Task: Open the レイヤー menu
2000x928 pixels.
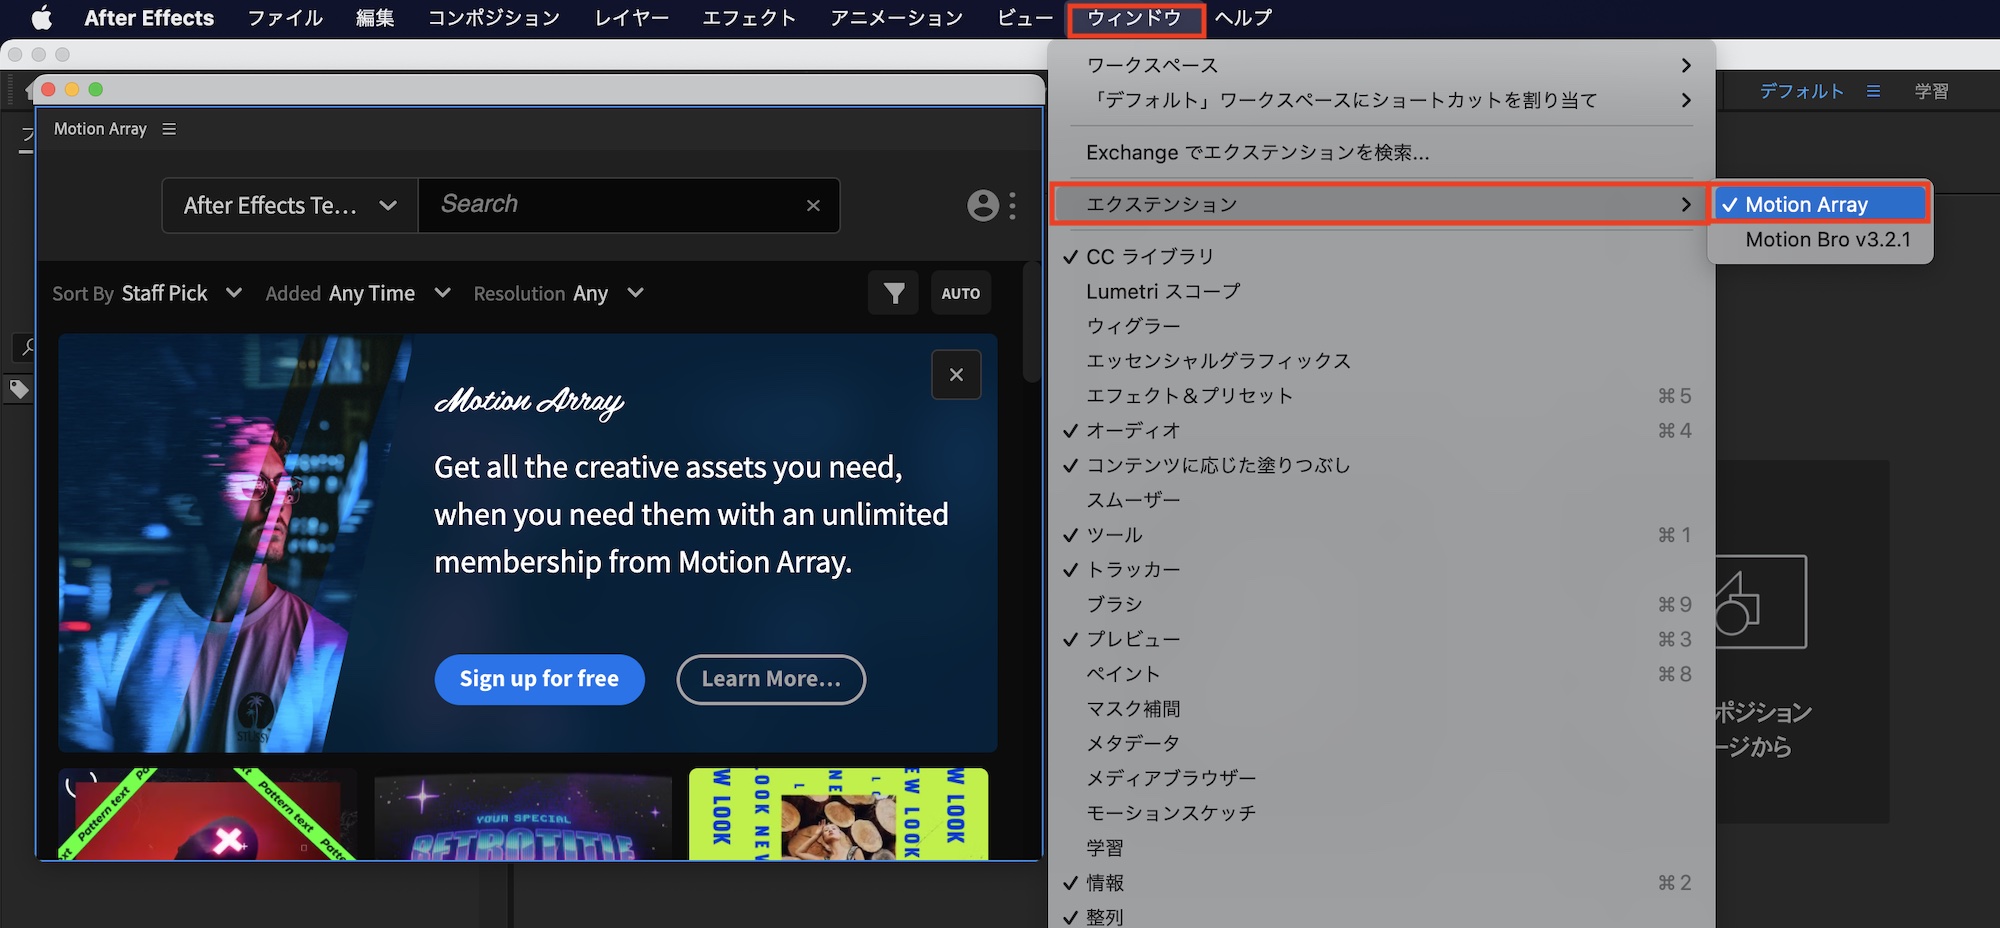Action: coord(632,18)
